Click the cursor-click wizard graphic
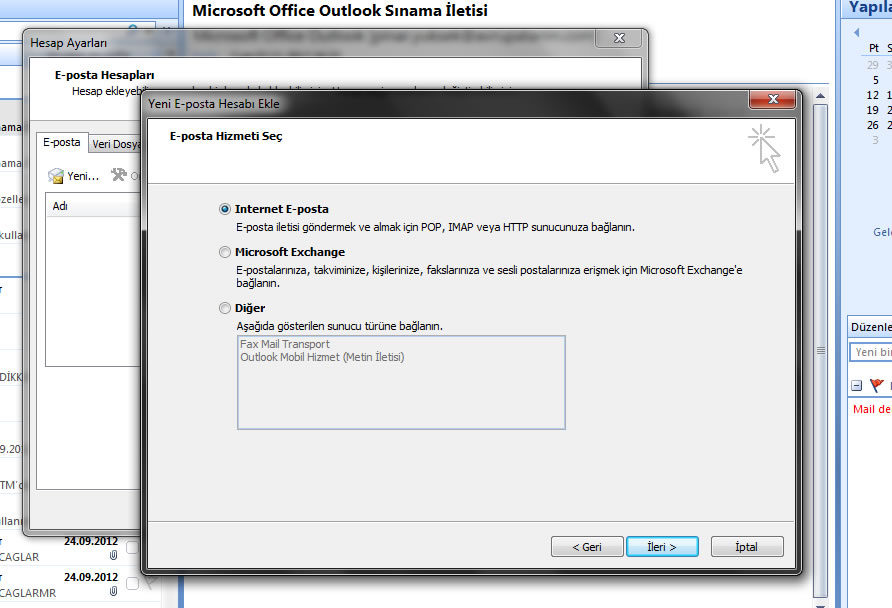The height and width of the screenshot is (608, 892). (765, 148)
